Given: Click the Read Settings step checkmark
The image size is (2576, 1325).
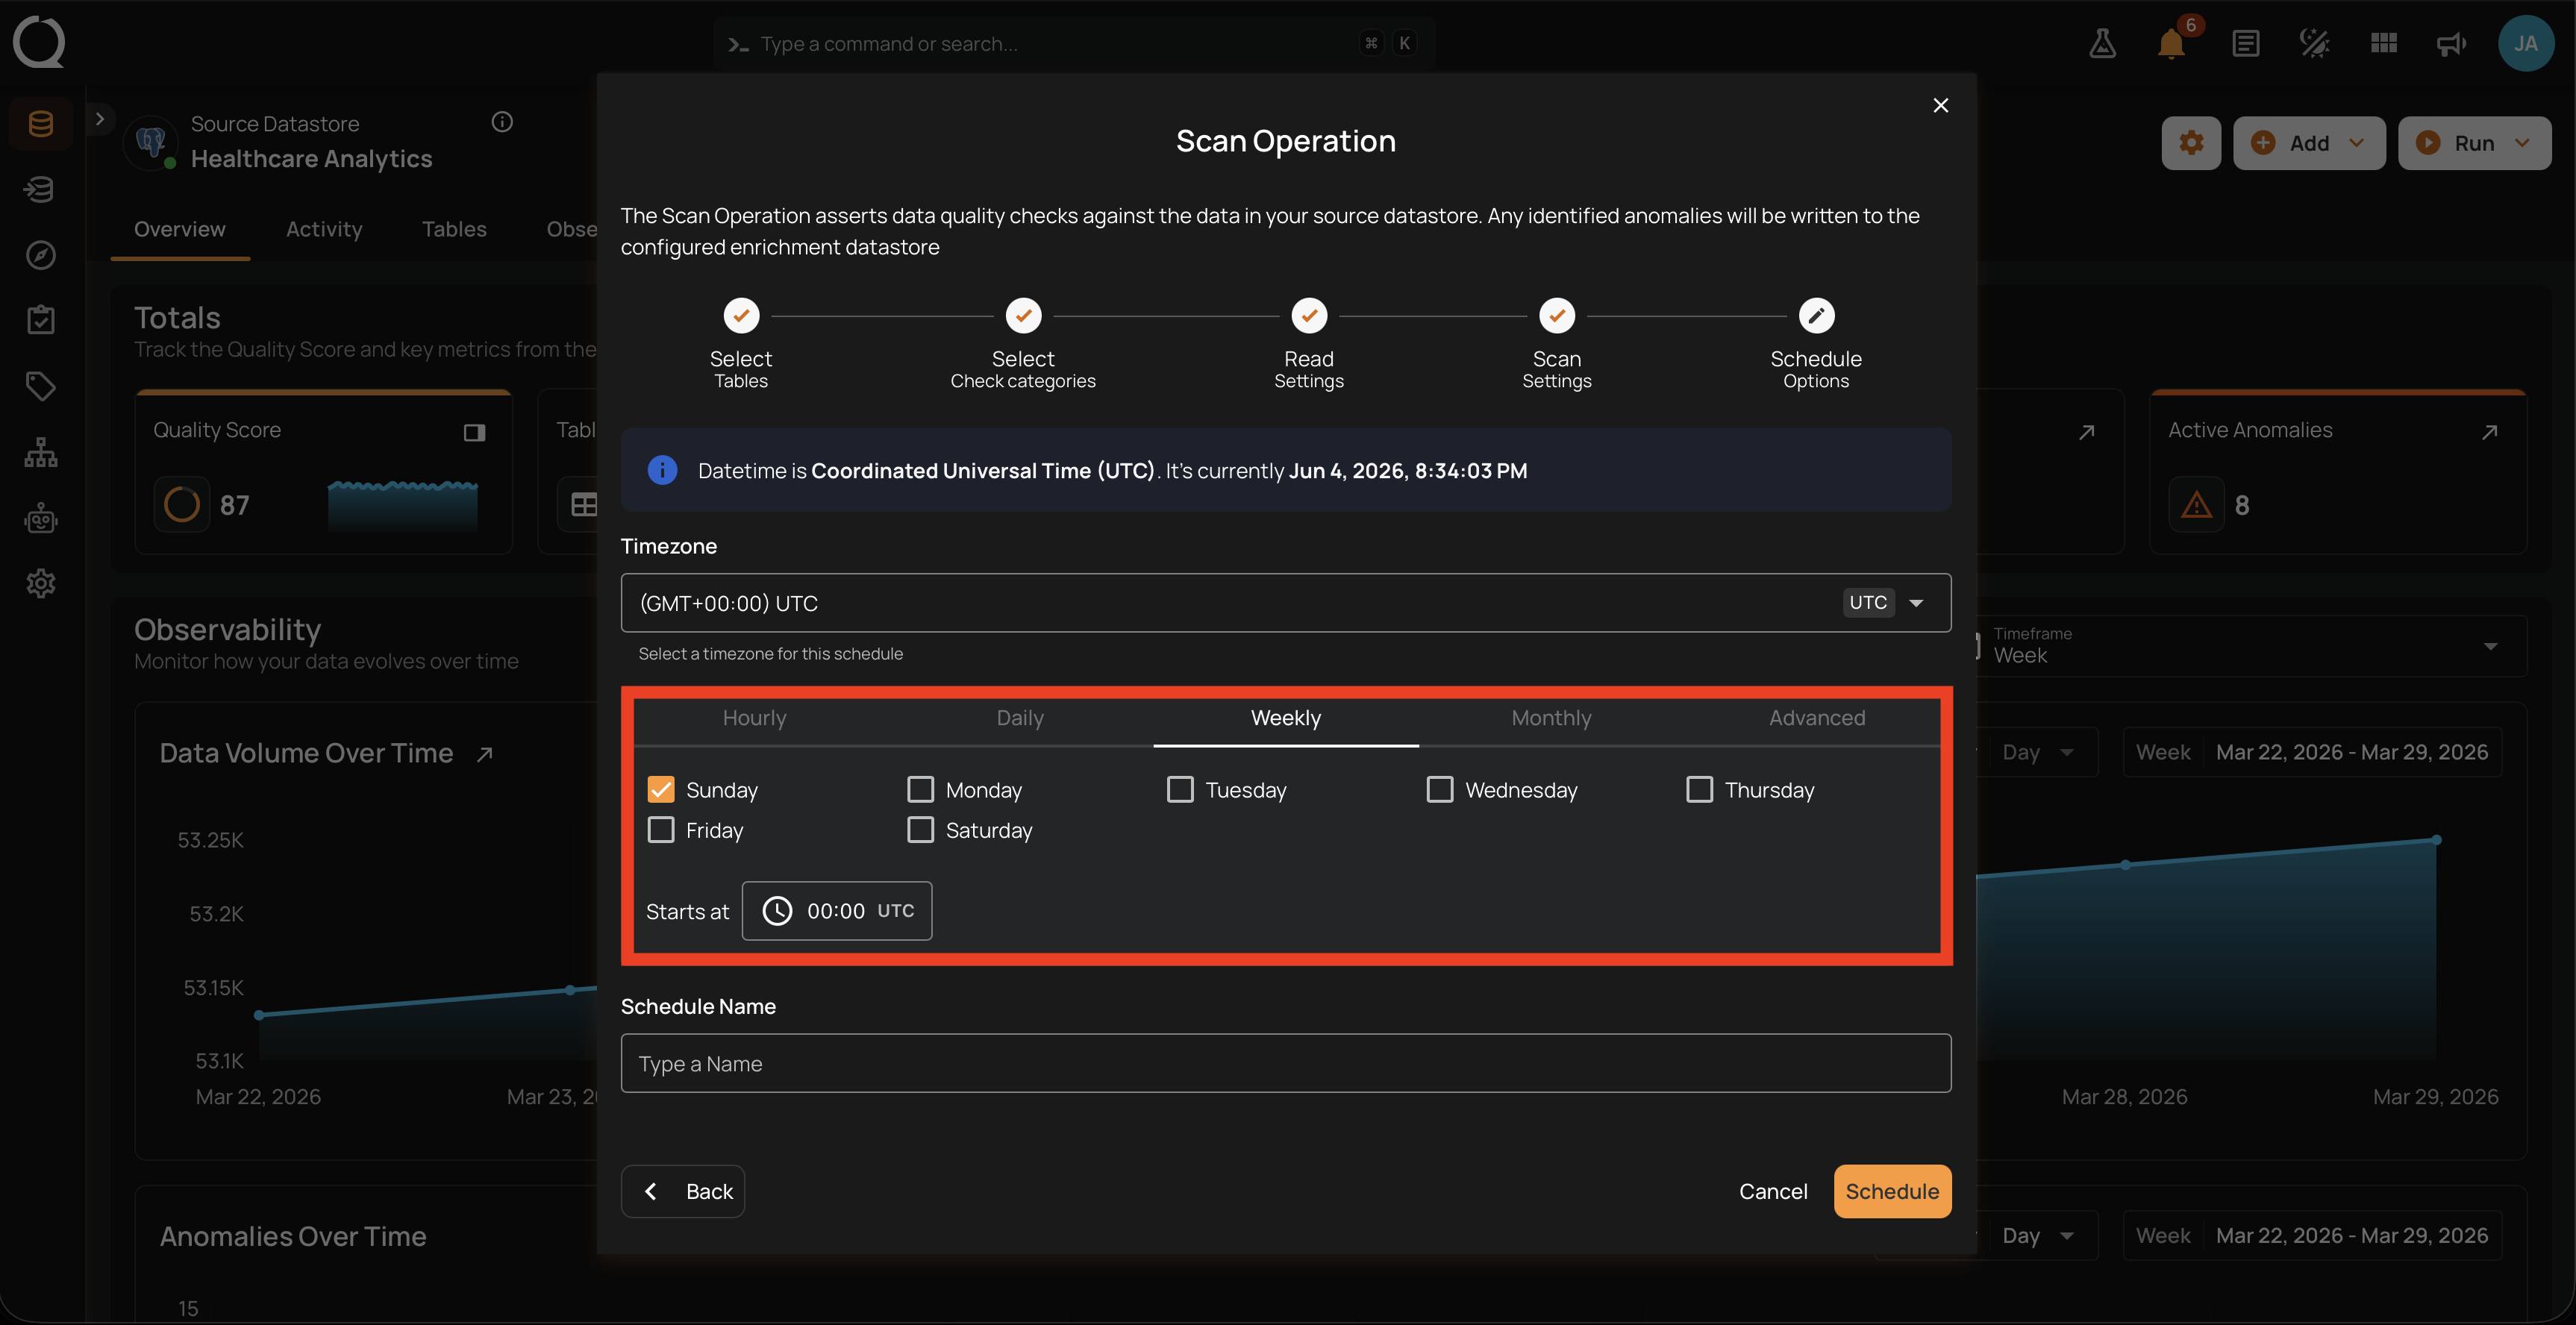Looking at the screenshot, I should coord(1309,316).
